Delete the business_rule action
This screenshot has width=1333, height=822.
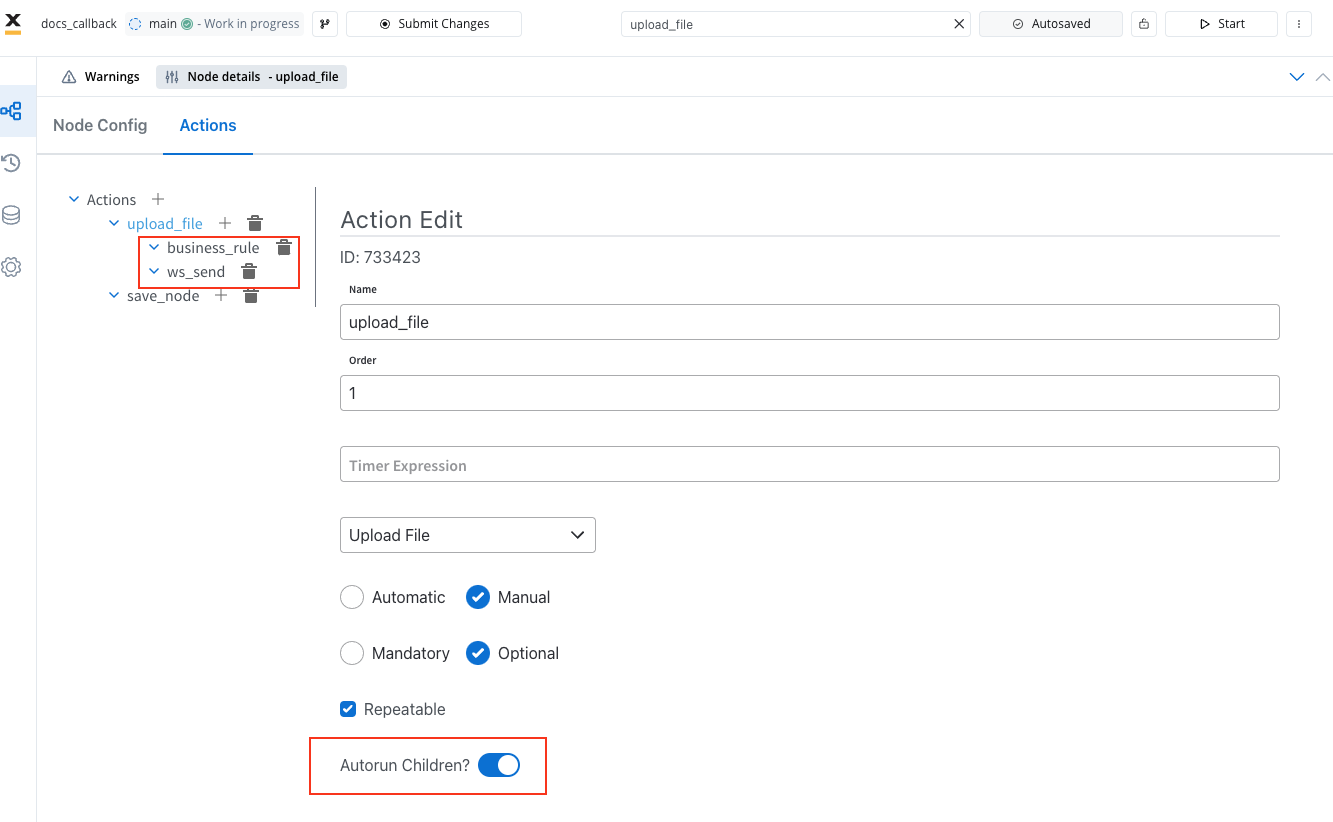pos(284,247)
